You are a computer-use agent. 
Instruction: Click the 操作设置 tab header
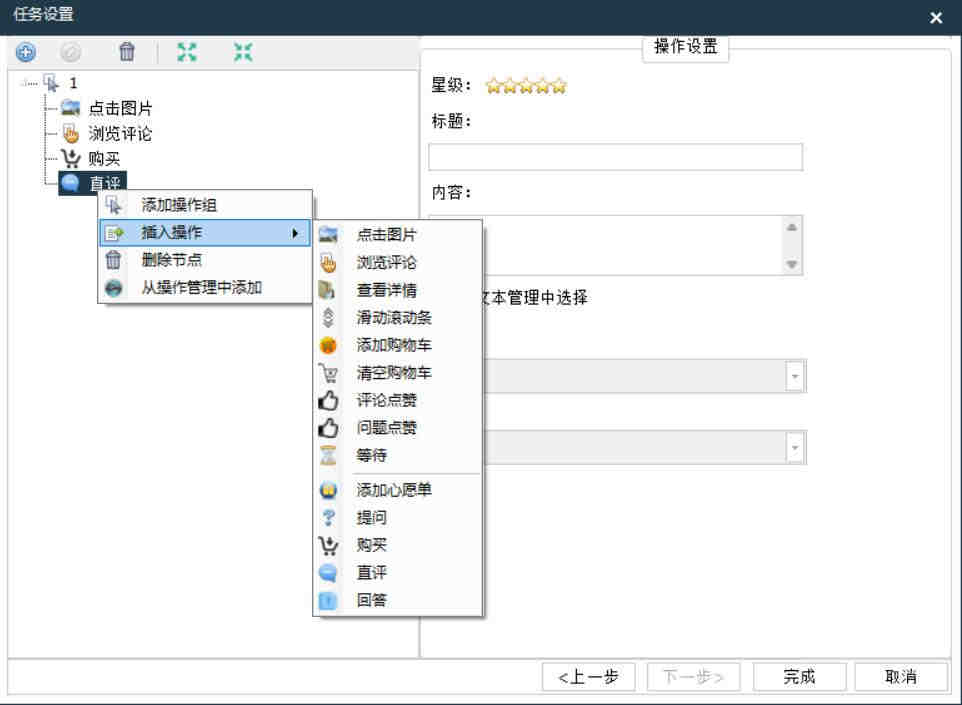pyautogui.click(x=685, y=47)
